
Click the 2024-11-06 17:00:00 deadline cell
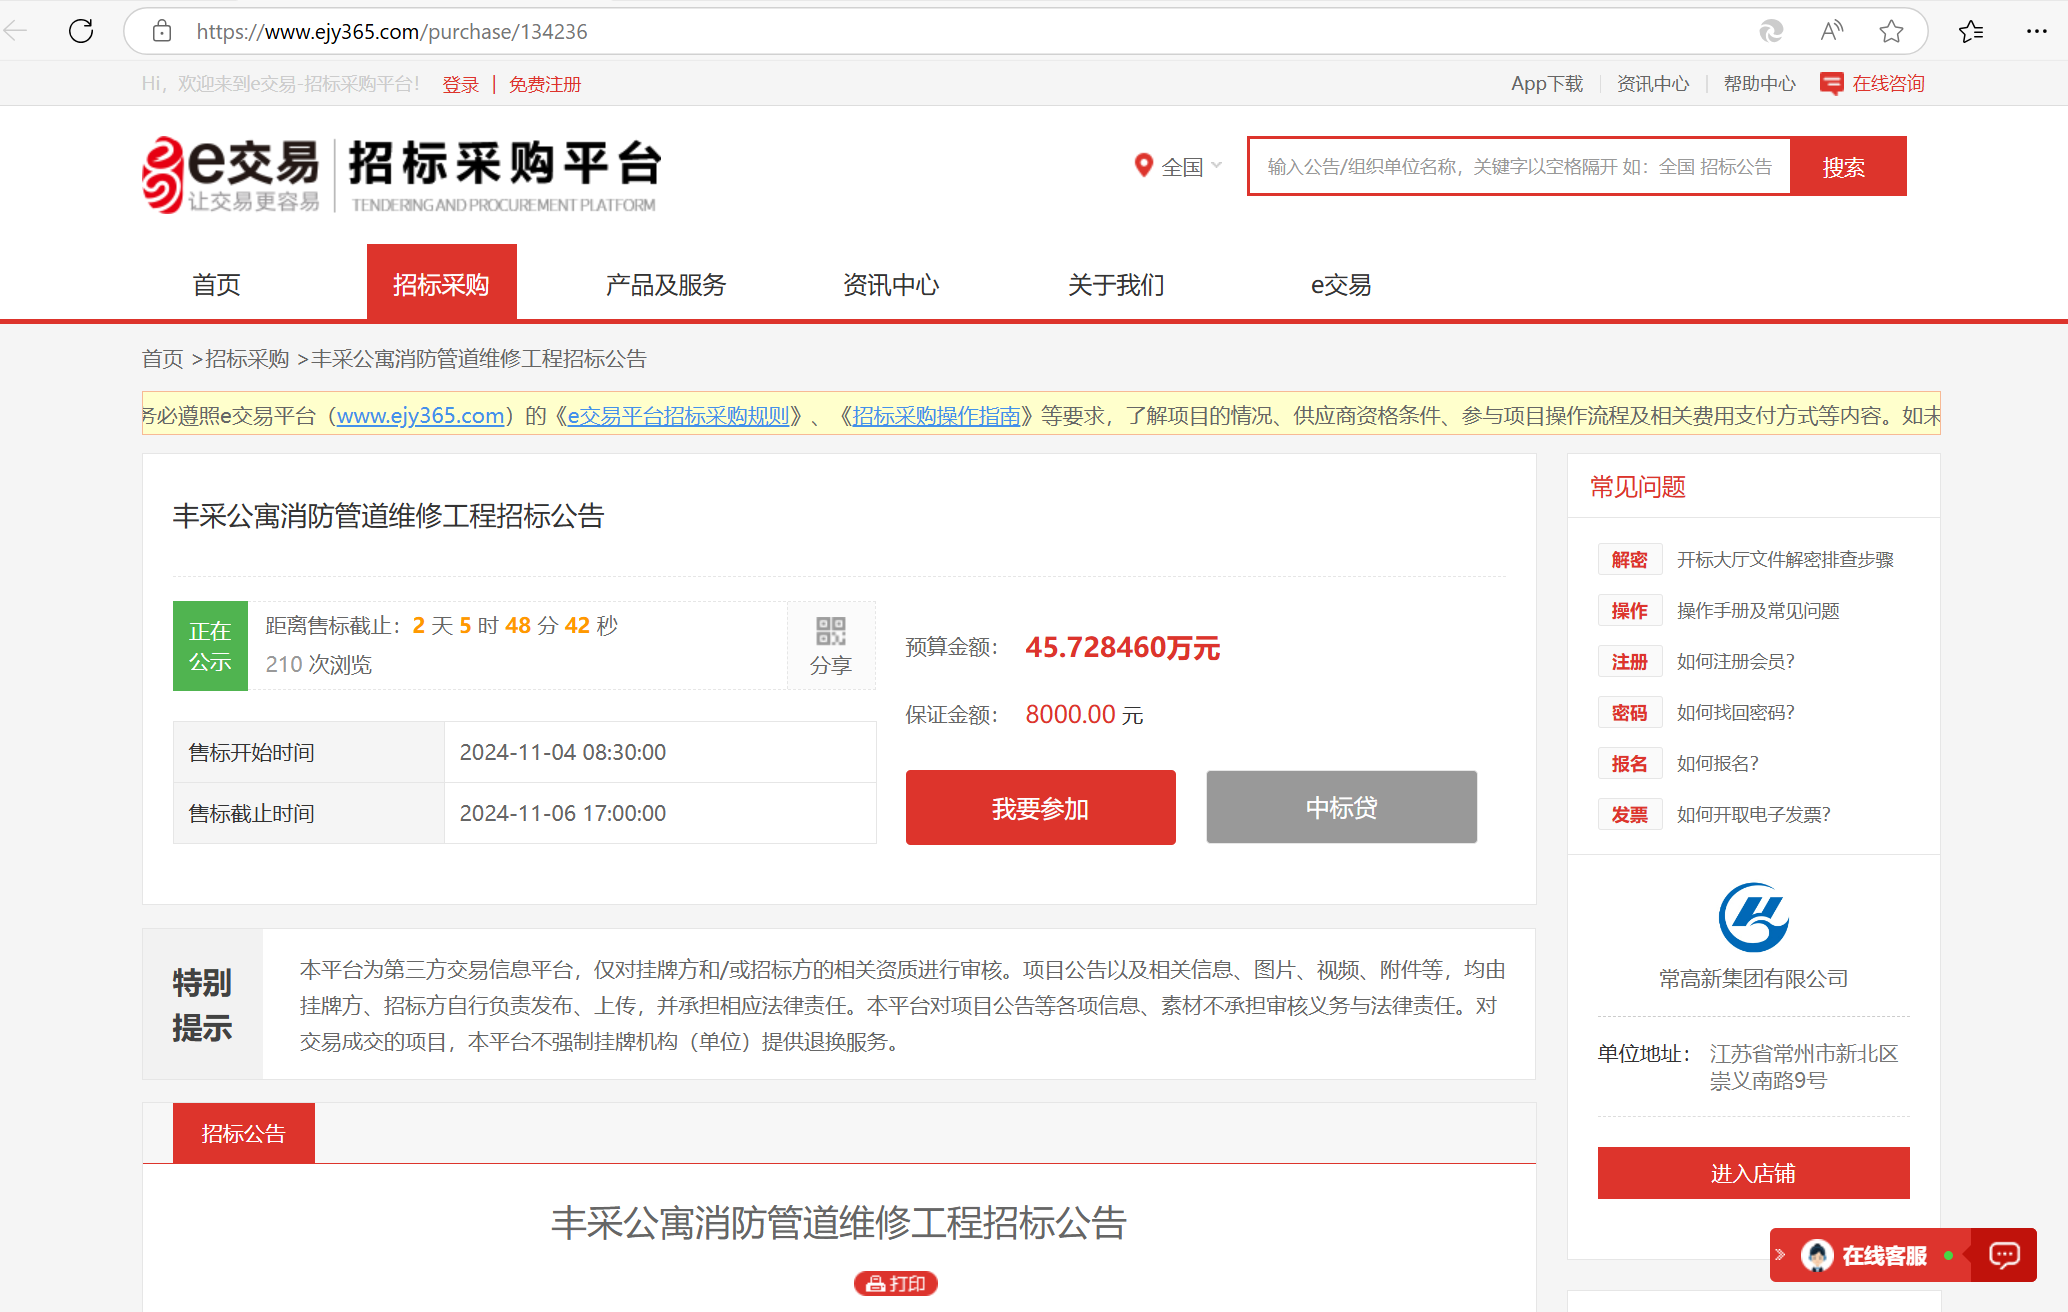point(660,813)
